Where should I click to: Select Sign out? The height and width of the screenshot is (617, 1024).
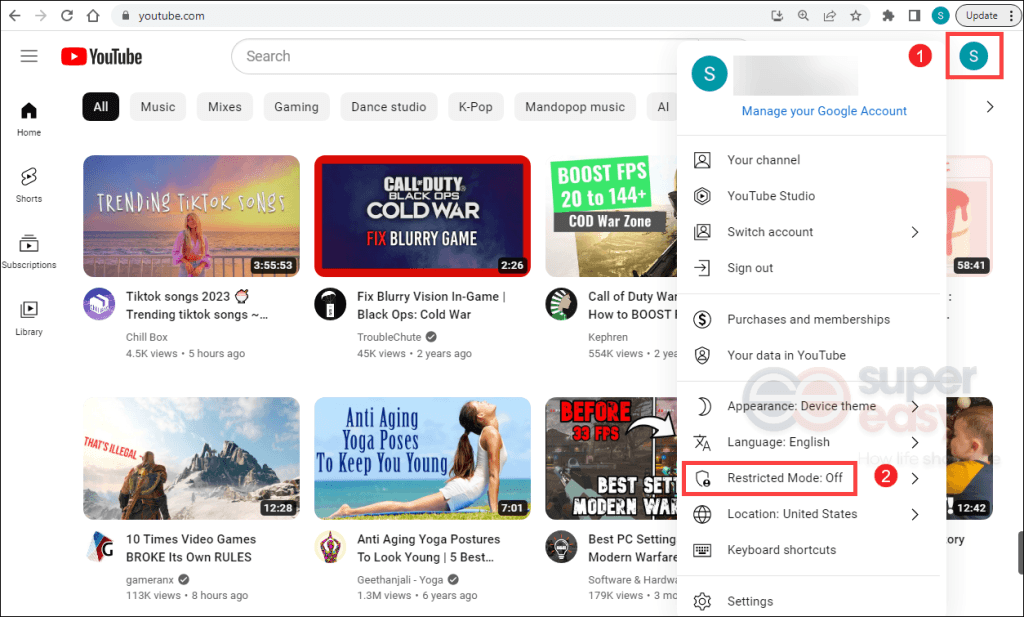click(x=811, y=268)
